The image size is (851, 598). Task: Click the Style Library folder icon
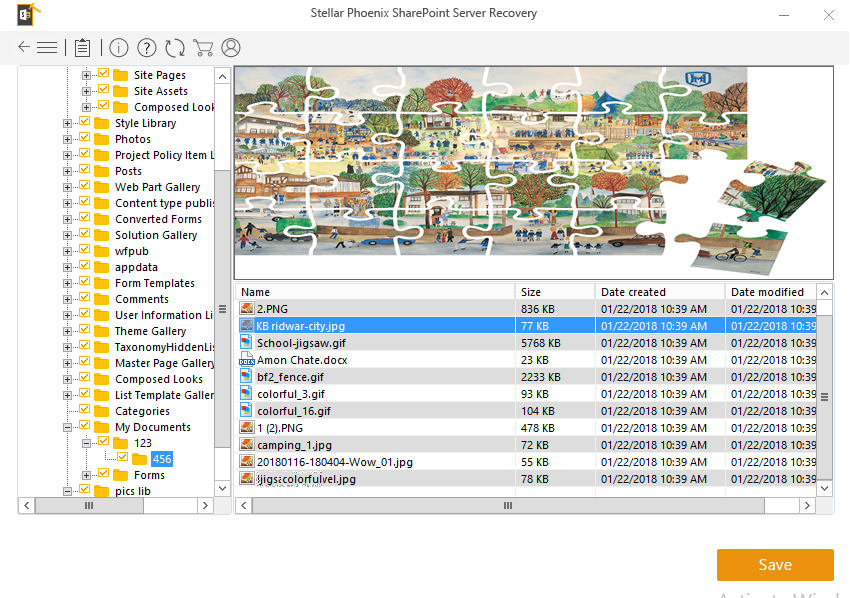[101, 123]
